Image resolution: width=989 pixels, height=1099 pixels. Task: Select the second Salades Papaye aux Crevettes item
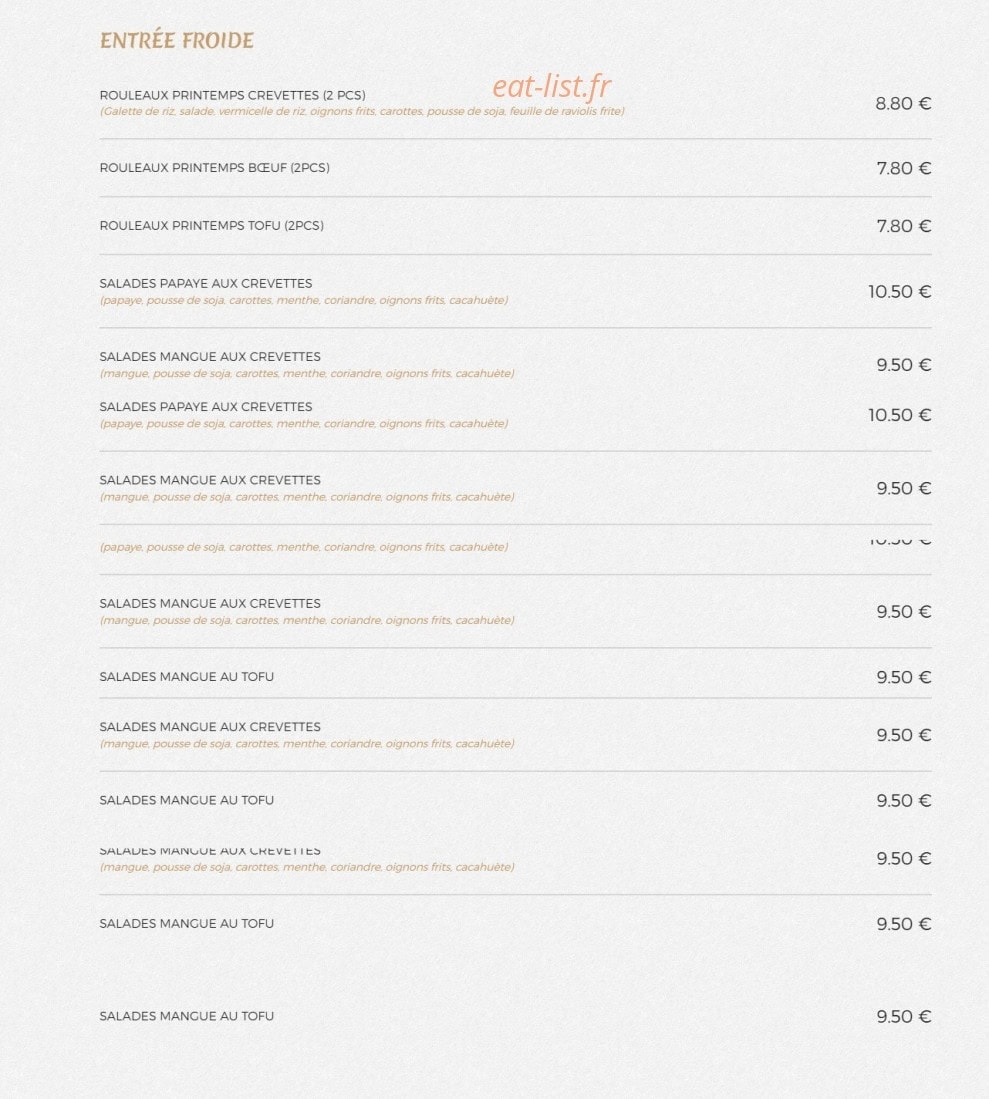pos(206,407)
